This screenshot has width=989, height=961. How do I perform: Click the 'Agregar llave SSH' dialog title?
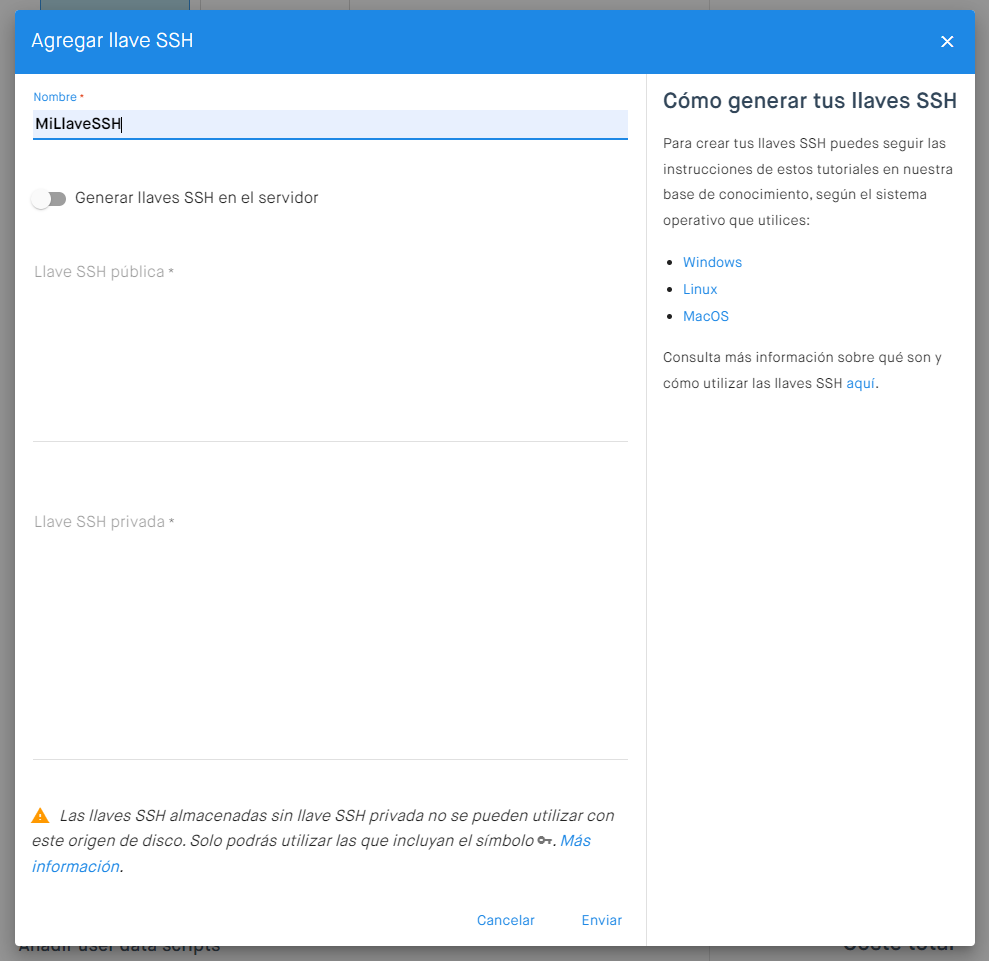point(112,41)
